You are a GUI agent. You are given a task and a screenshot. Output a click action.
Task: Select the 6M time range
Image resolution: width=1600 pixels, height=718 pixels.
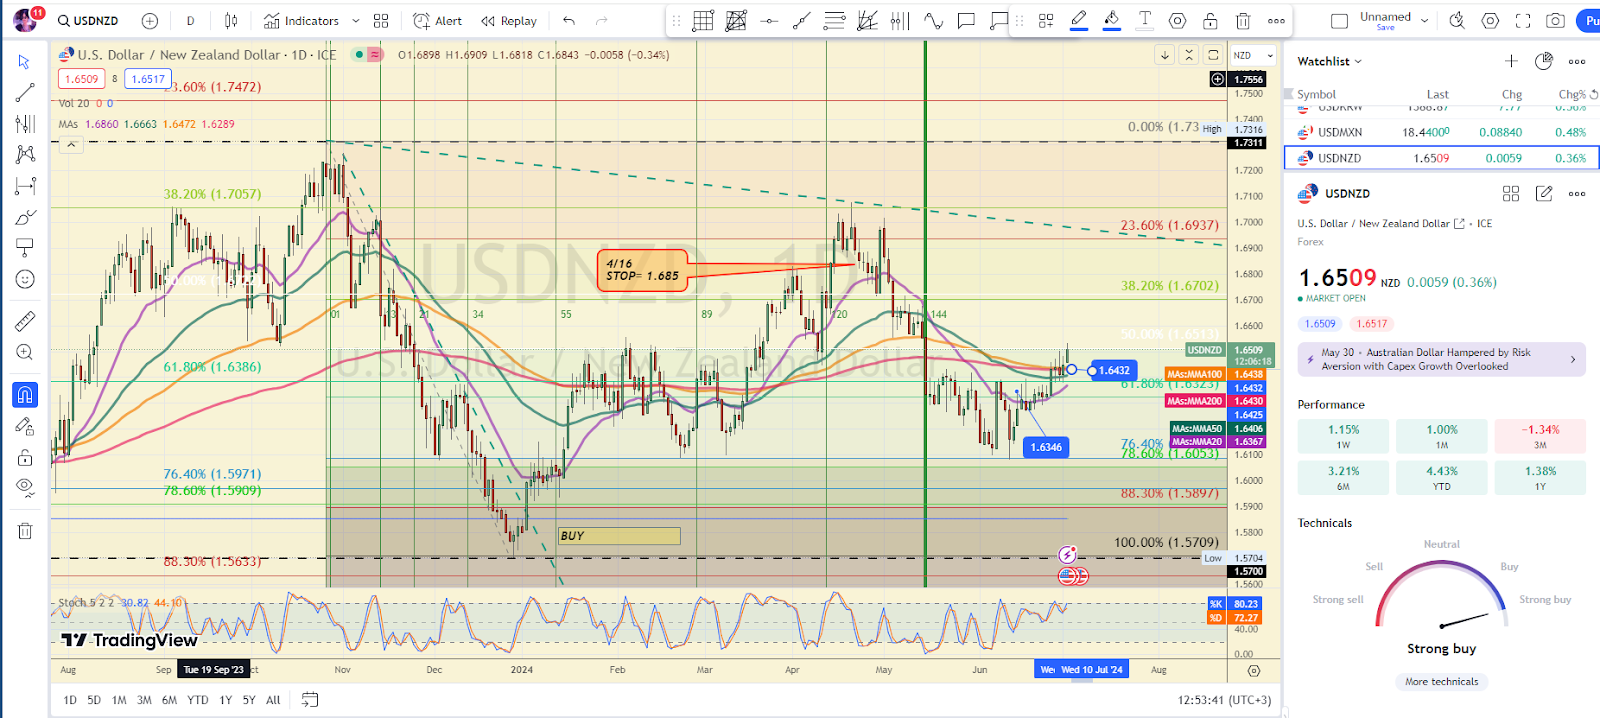coord(169,700)
